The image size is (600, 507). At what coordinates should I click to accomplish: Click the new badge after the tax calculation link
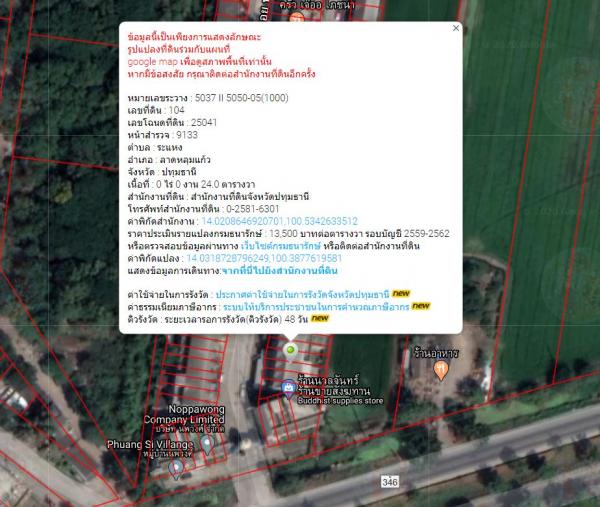(421, 306)
